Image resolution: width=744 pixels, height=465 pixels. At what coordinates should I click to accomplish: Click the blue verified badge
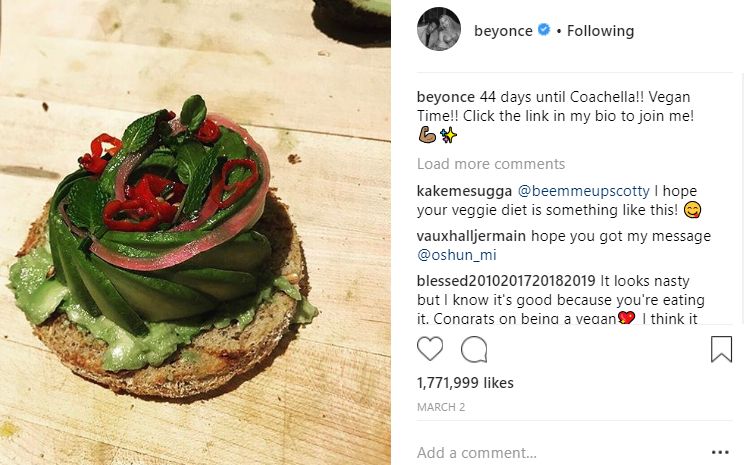click(x=543, y=31)
